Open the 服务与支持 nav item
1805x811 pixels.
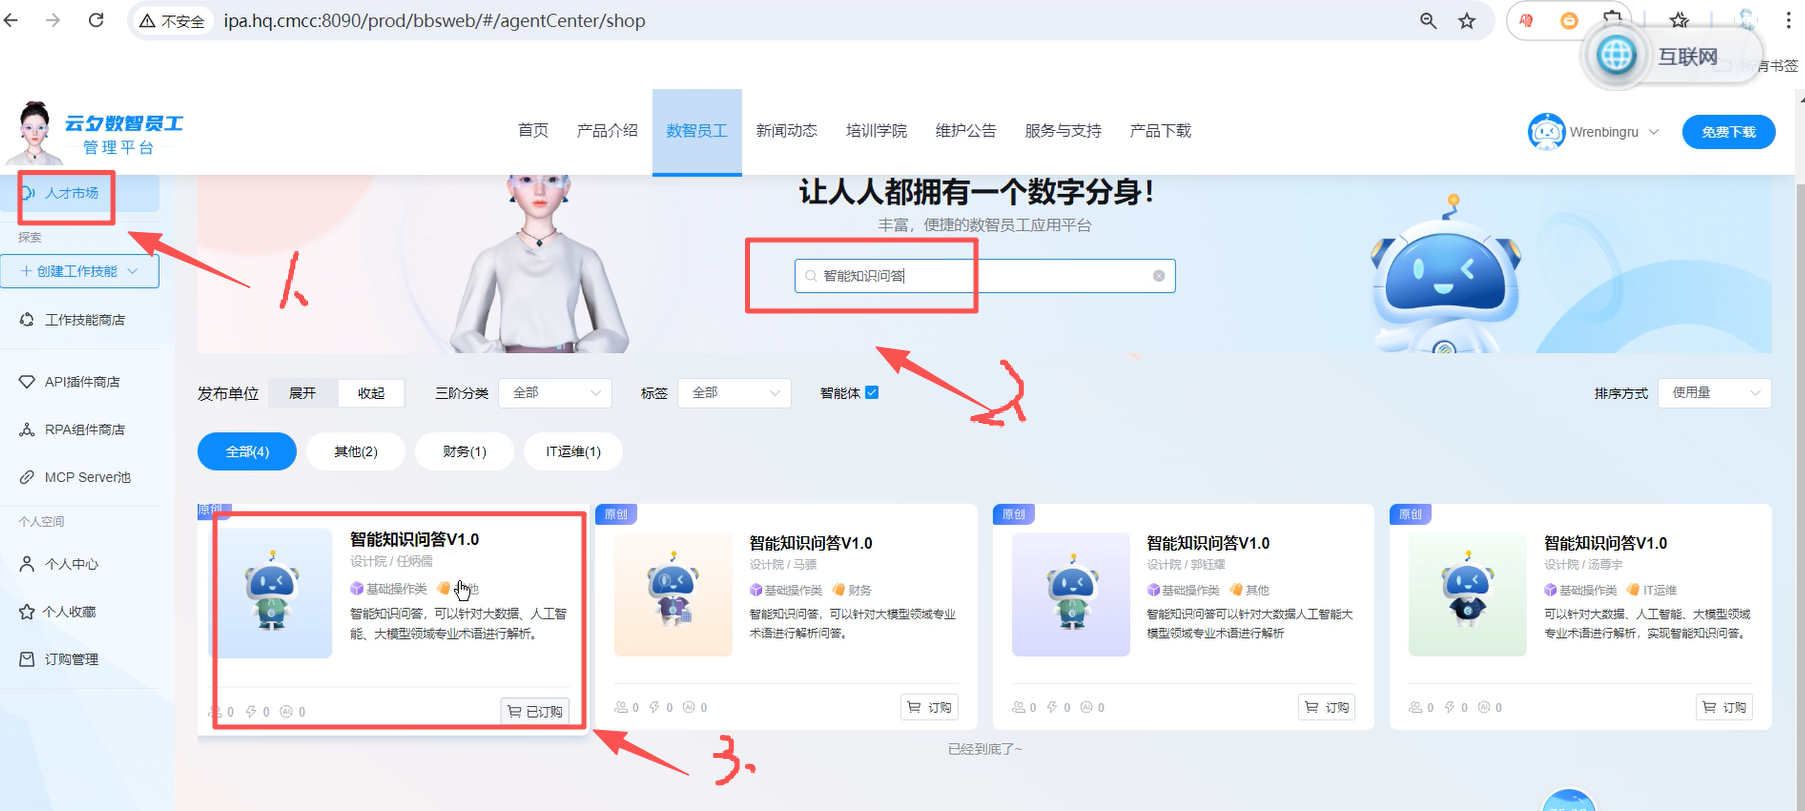1063,131
